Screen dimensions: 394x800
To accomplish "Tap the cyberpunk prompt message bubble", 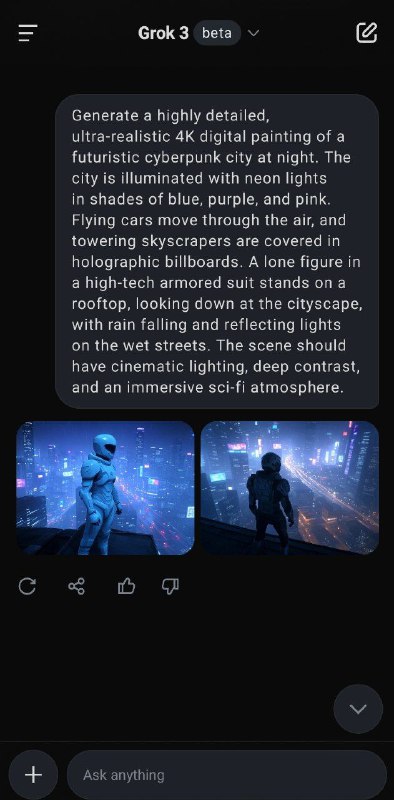I will pyautogui.click(x=217, y=251).
